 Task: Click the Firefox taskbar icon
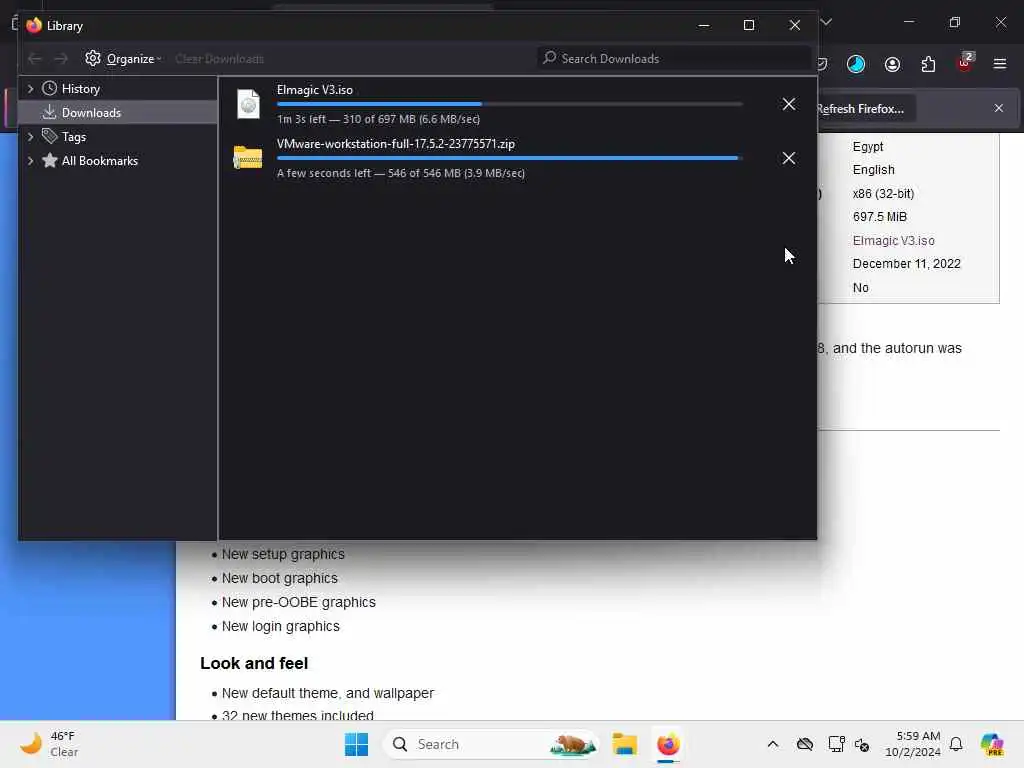[668, 744]
